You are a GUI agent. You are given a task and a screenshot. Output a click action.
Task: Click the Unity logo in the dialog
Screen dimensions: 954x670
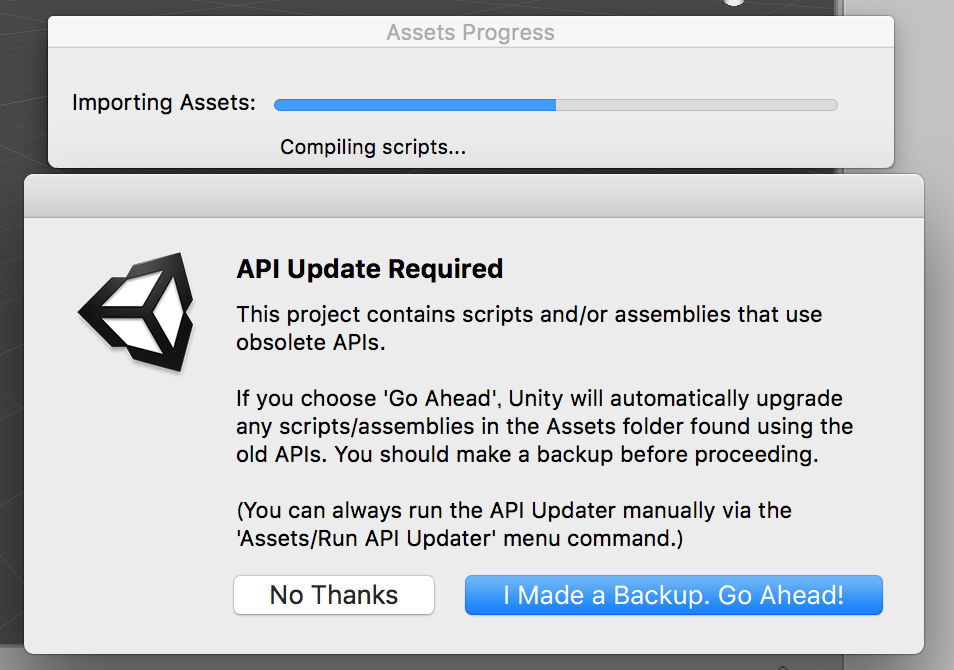point(136,312)
